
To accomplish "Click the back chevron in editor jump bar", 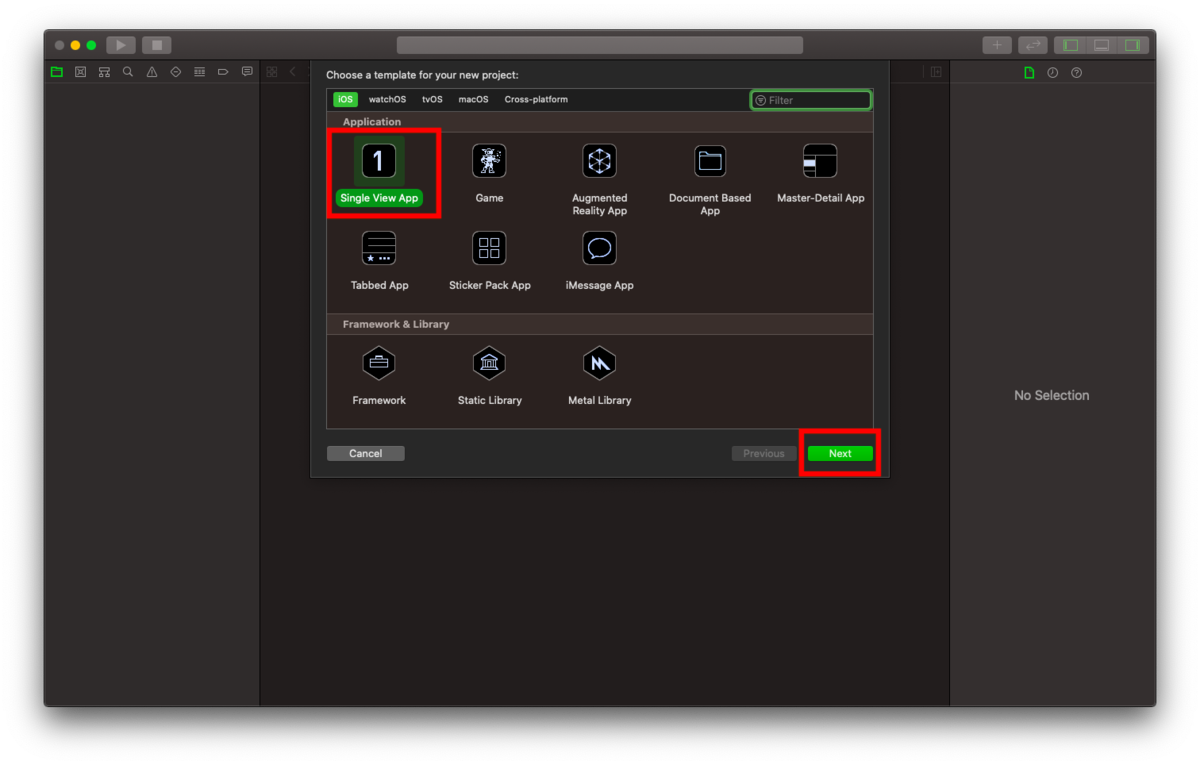I will [293, 72].
